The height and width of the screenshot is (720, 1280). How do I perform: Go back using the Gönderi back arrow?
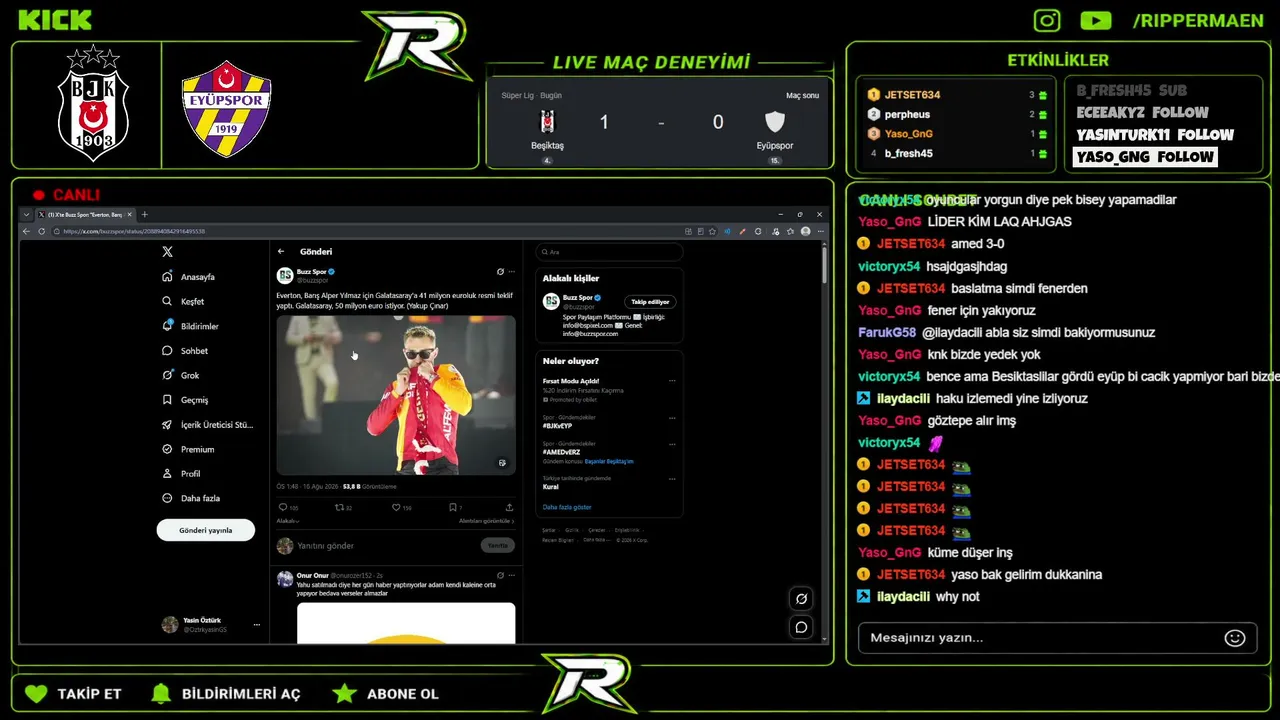coord(281,252)
